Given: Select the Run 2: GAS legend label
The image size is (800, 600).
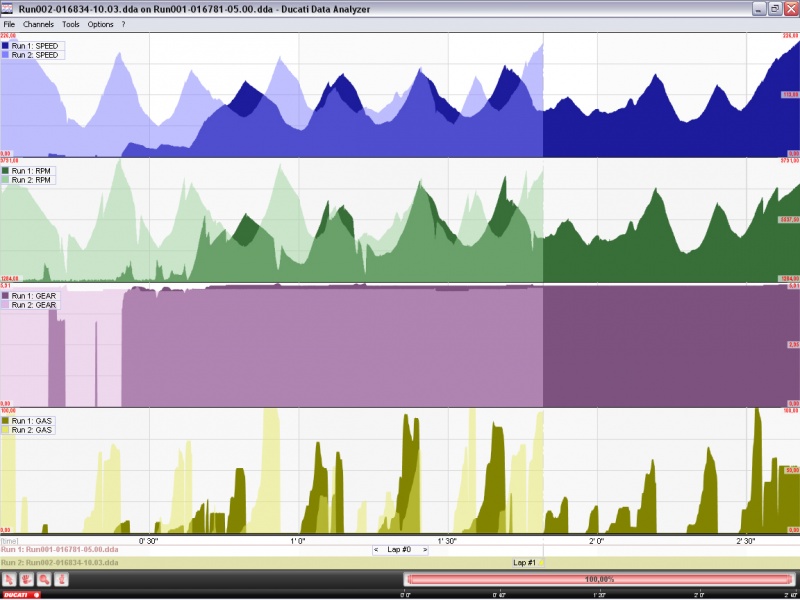Looking at the screenshot, I should [31, 430].
